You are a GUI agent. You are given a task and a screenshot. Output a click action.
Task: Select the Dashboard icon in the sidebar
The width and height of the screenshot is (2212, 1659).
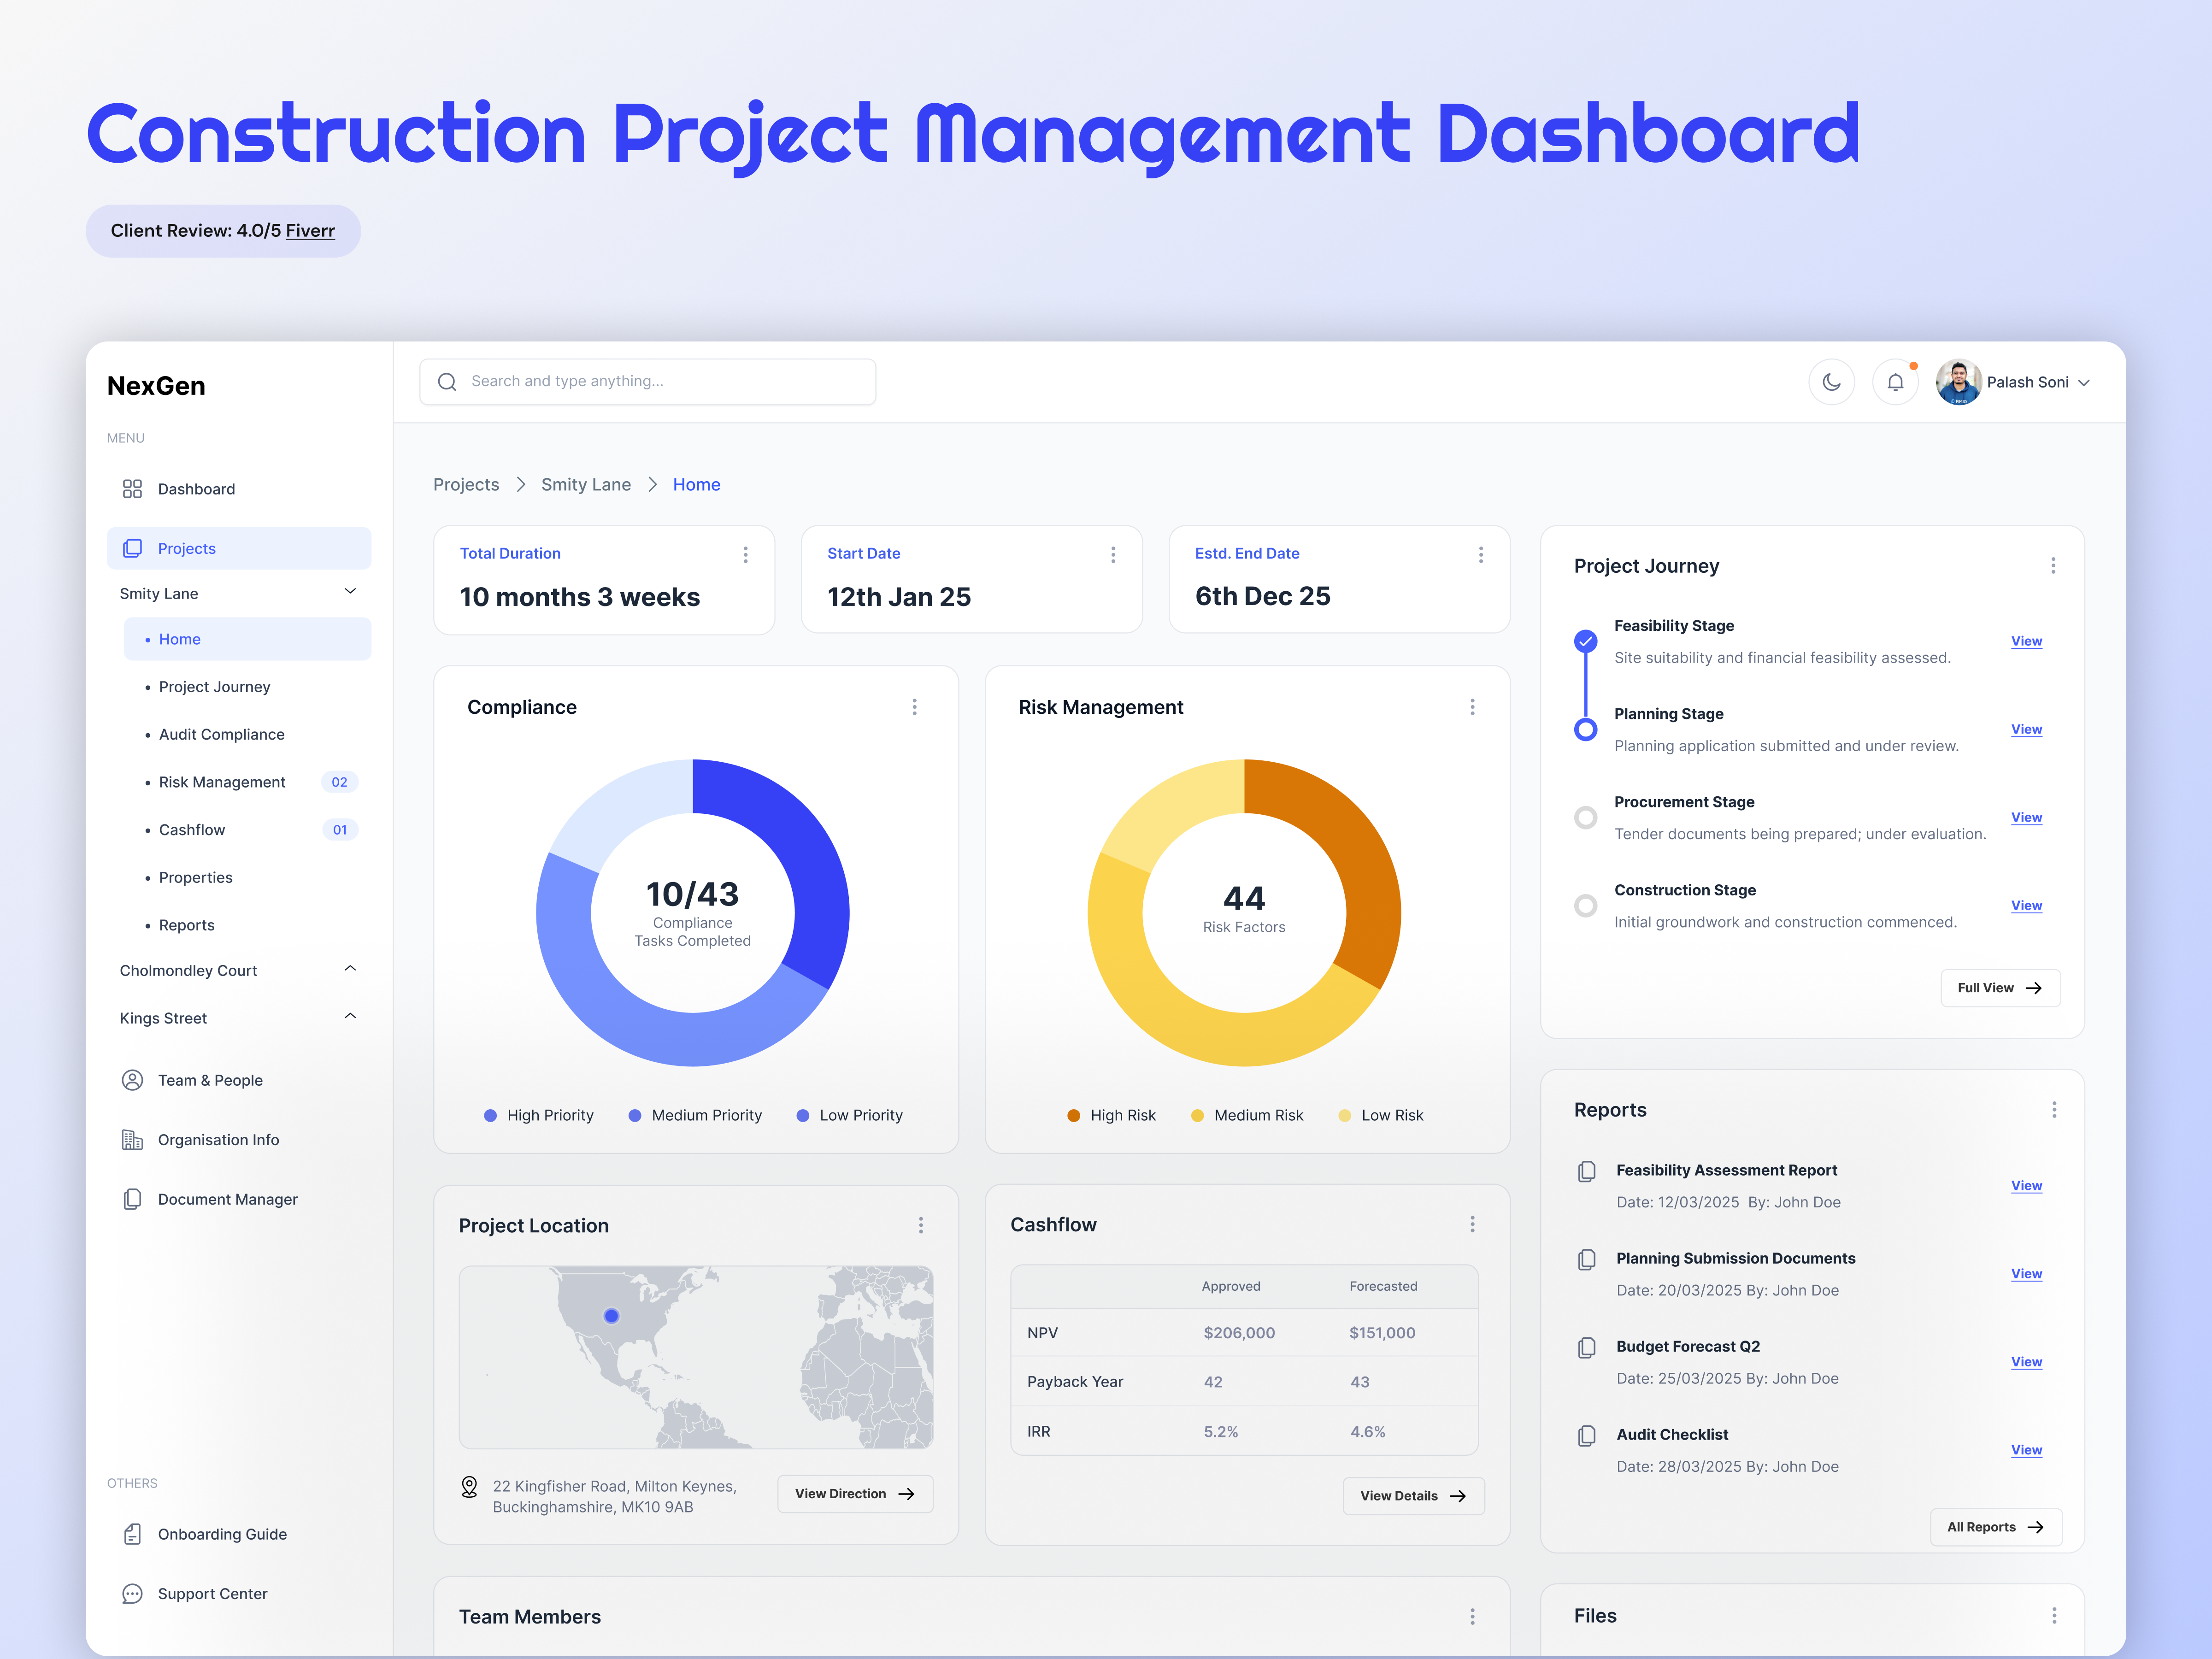[x=133, y=489]
